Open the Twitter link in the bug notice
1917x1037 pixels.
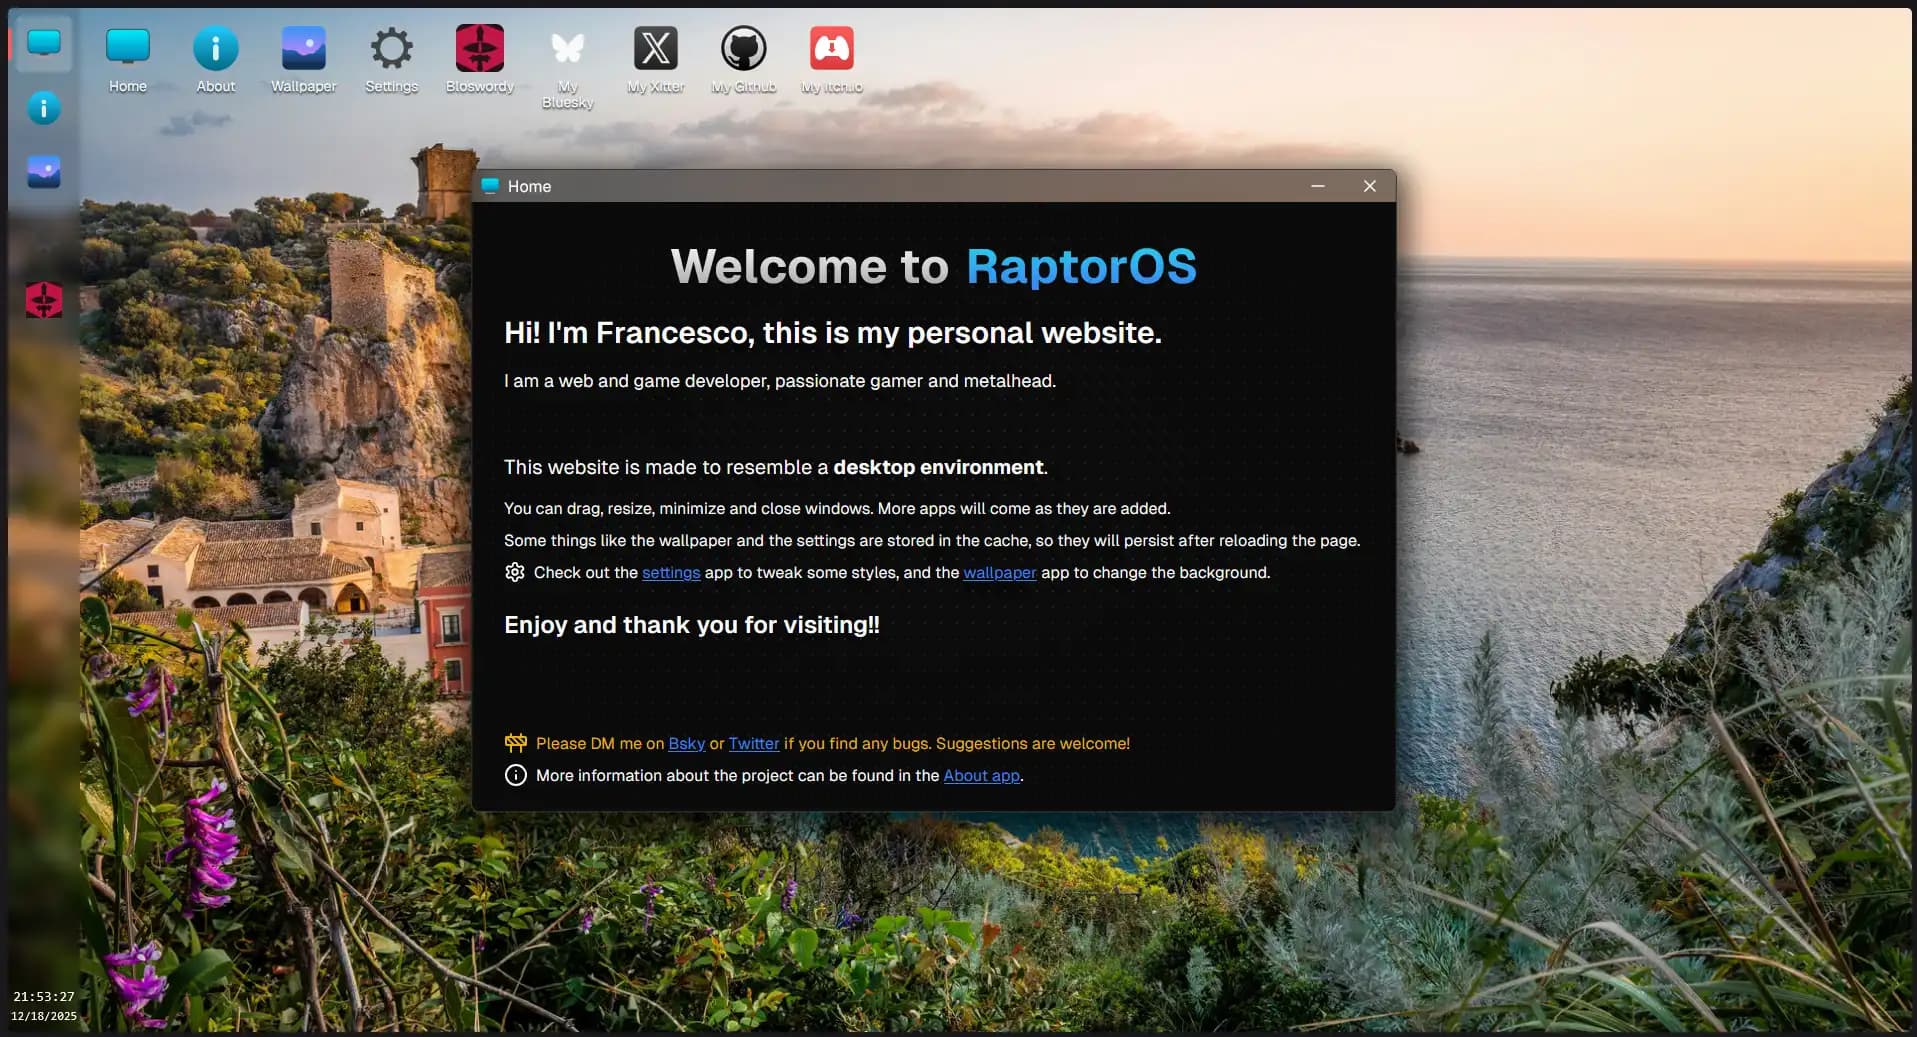coord(753,743)
